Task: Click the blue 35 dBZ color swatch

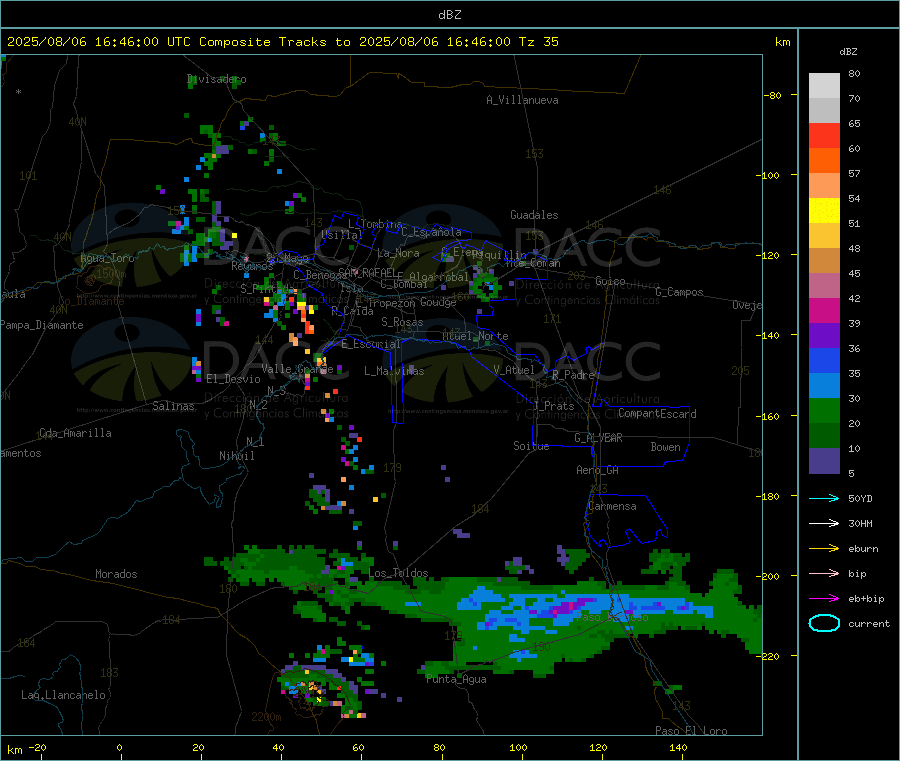Action: point(824,360)
